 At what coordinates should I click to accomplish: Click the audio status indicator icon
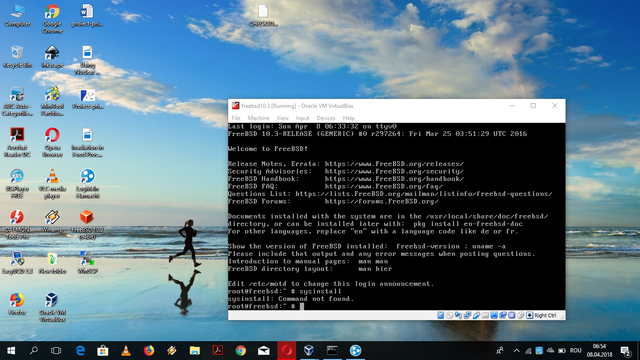(458, 315)
